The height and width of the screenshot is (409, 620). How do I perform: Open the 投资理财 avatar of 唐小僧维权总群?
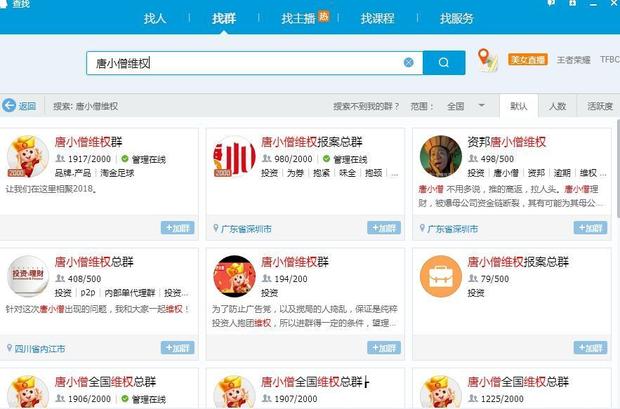click(x=28, y=276)
